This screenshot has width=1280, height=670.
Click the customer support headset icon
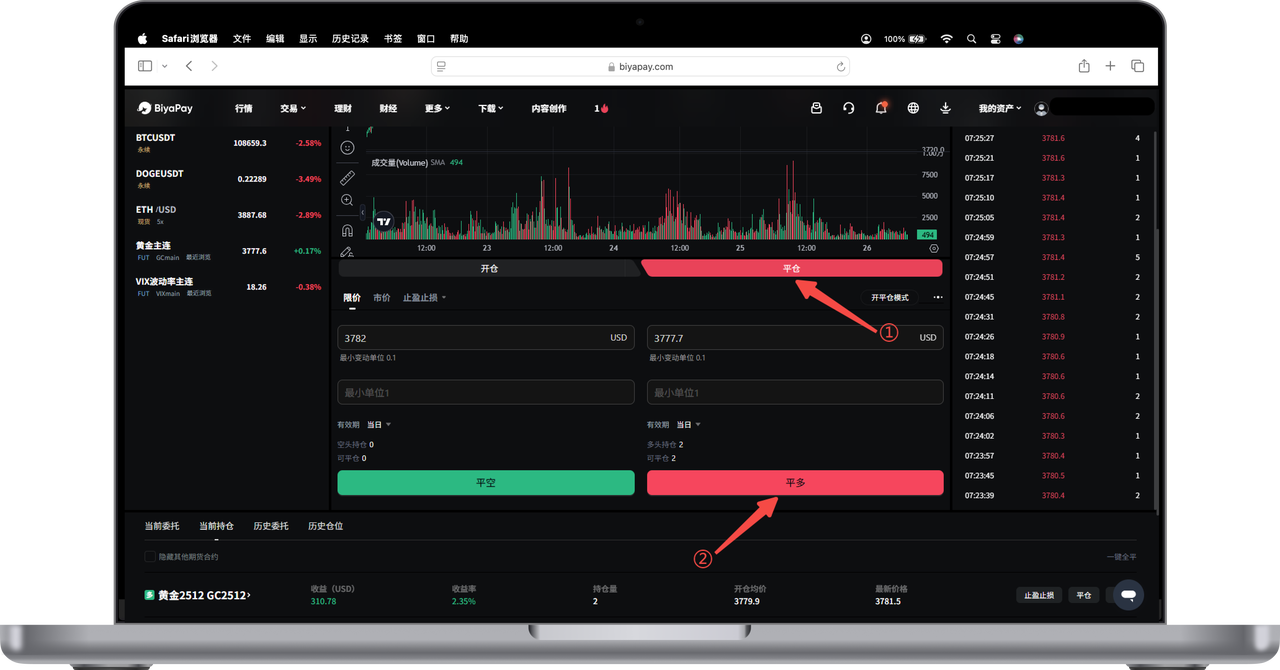click(848, 108)
